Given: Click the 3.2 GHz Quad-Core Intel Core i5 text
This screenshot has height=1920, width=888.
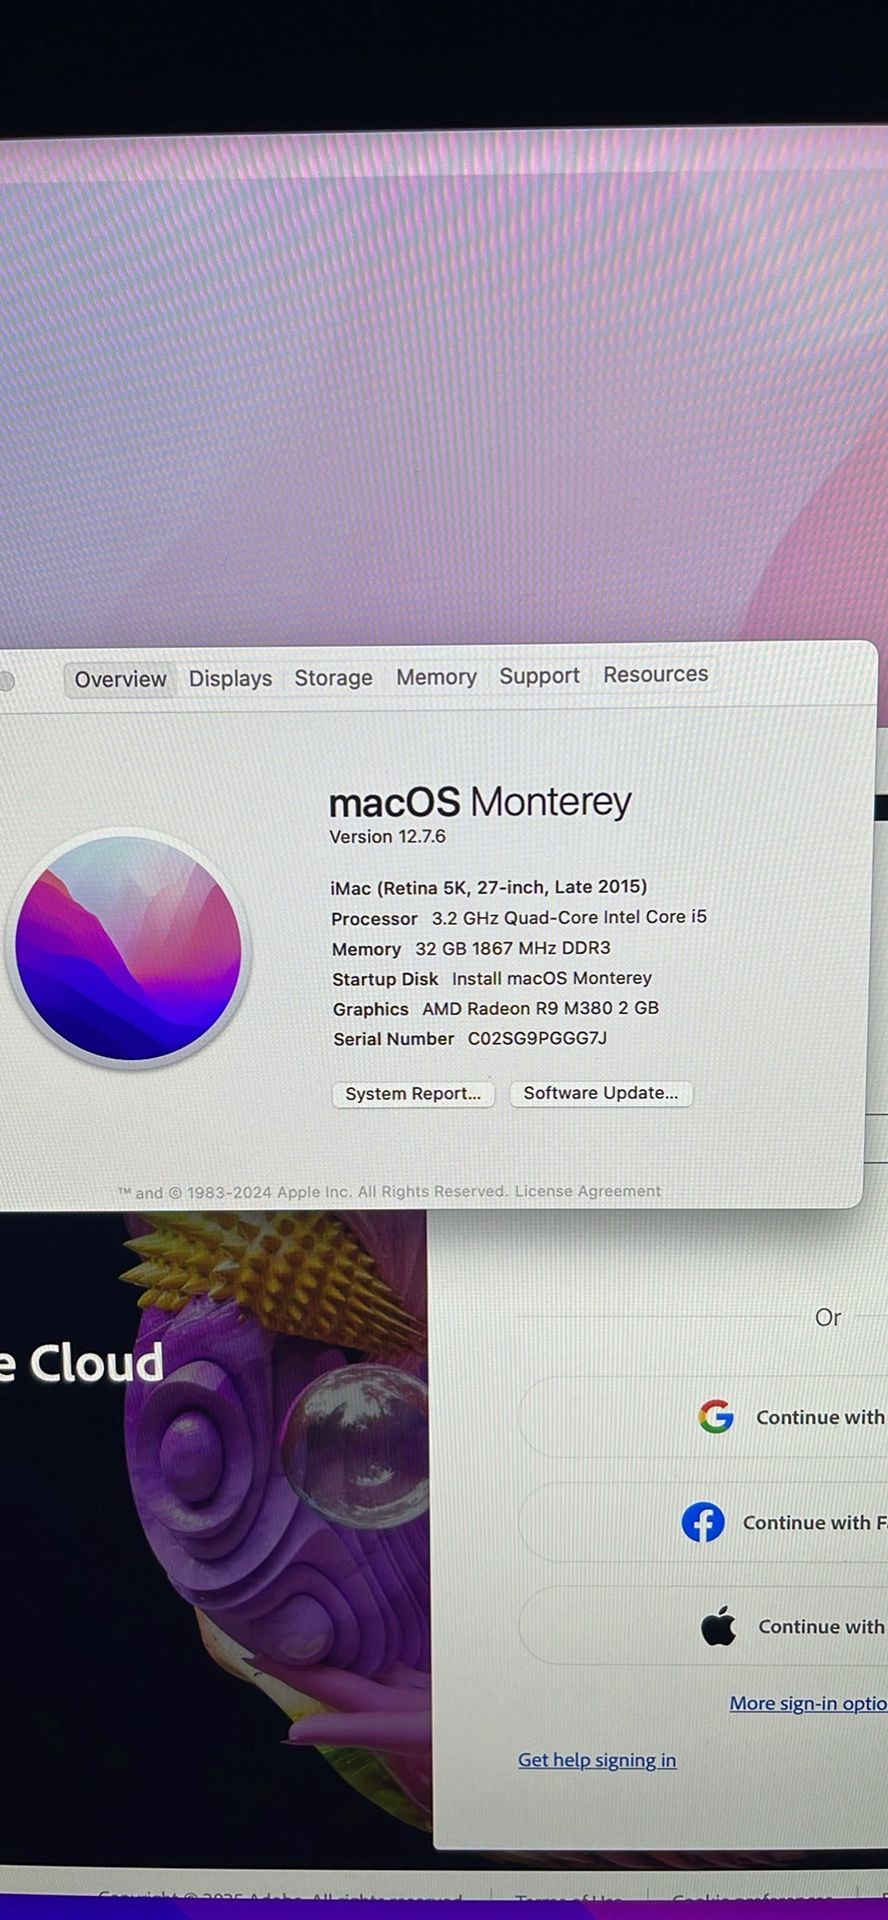Looking at the screenshot, I should tap(569, 917).
